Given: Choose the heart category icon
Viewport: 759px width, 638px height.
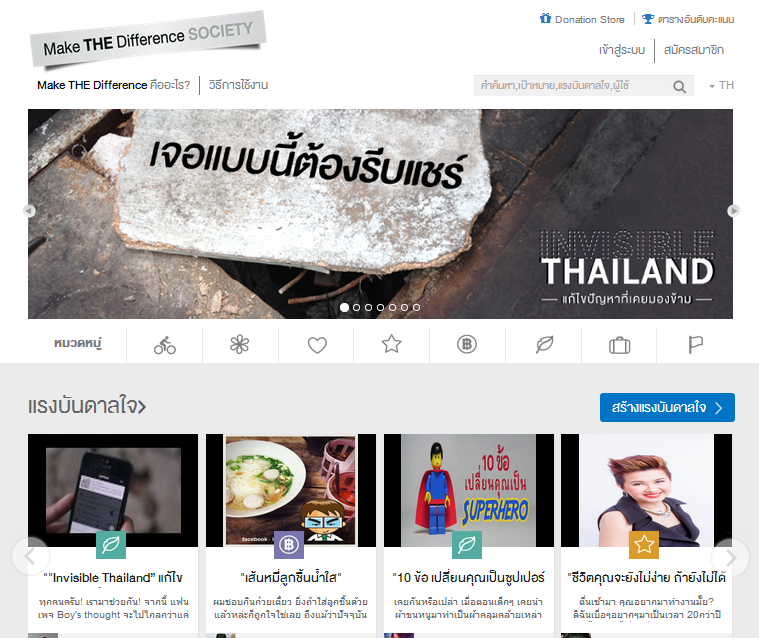Looking at the screenshot, I should [x=317, y=345].
